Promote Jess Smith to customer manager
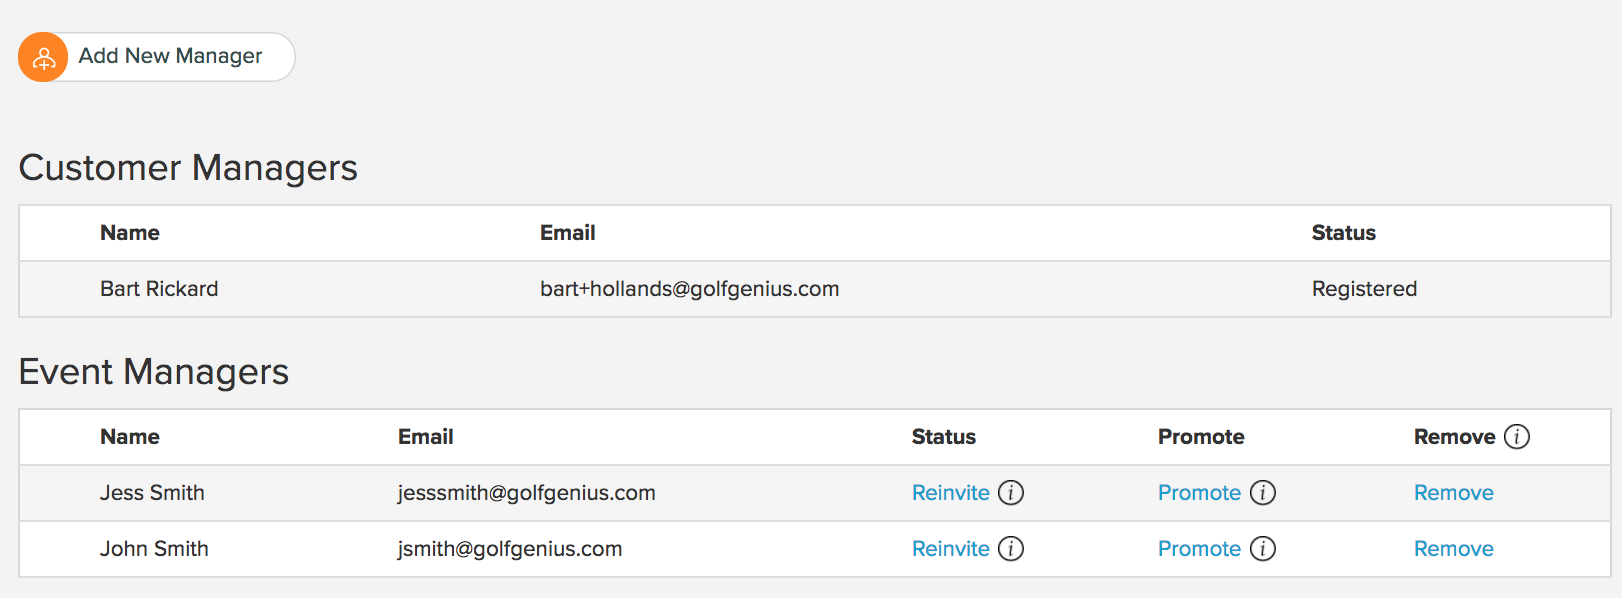The image size is (1622, 598). click(1199, 493)
